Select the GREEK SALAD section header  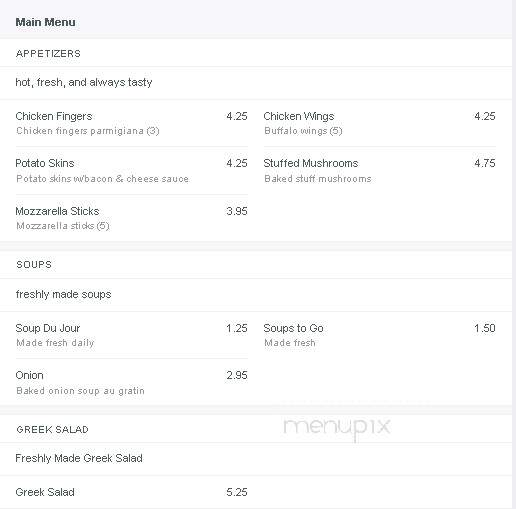[52, 429]
